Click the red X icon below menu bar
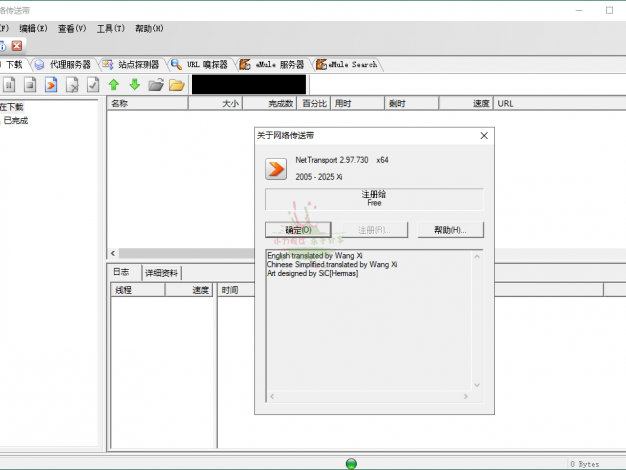The width and height of the screenshot is (626, 470). (x=17, y=46)
